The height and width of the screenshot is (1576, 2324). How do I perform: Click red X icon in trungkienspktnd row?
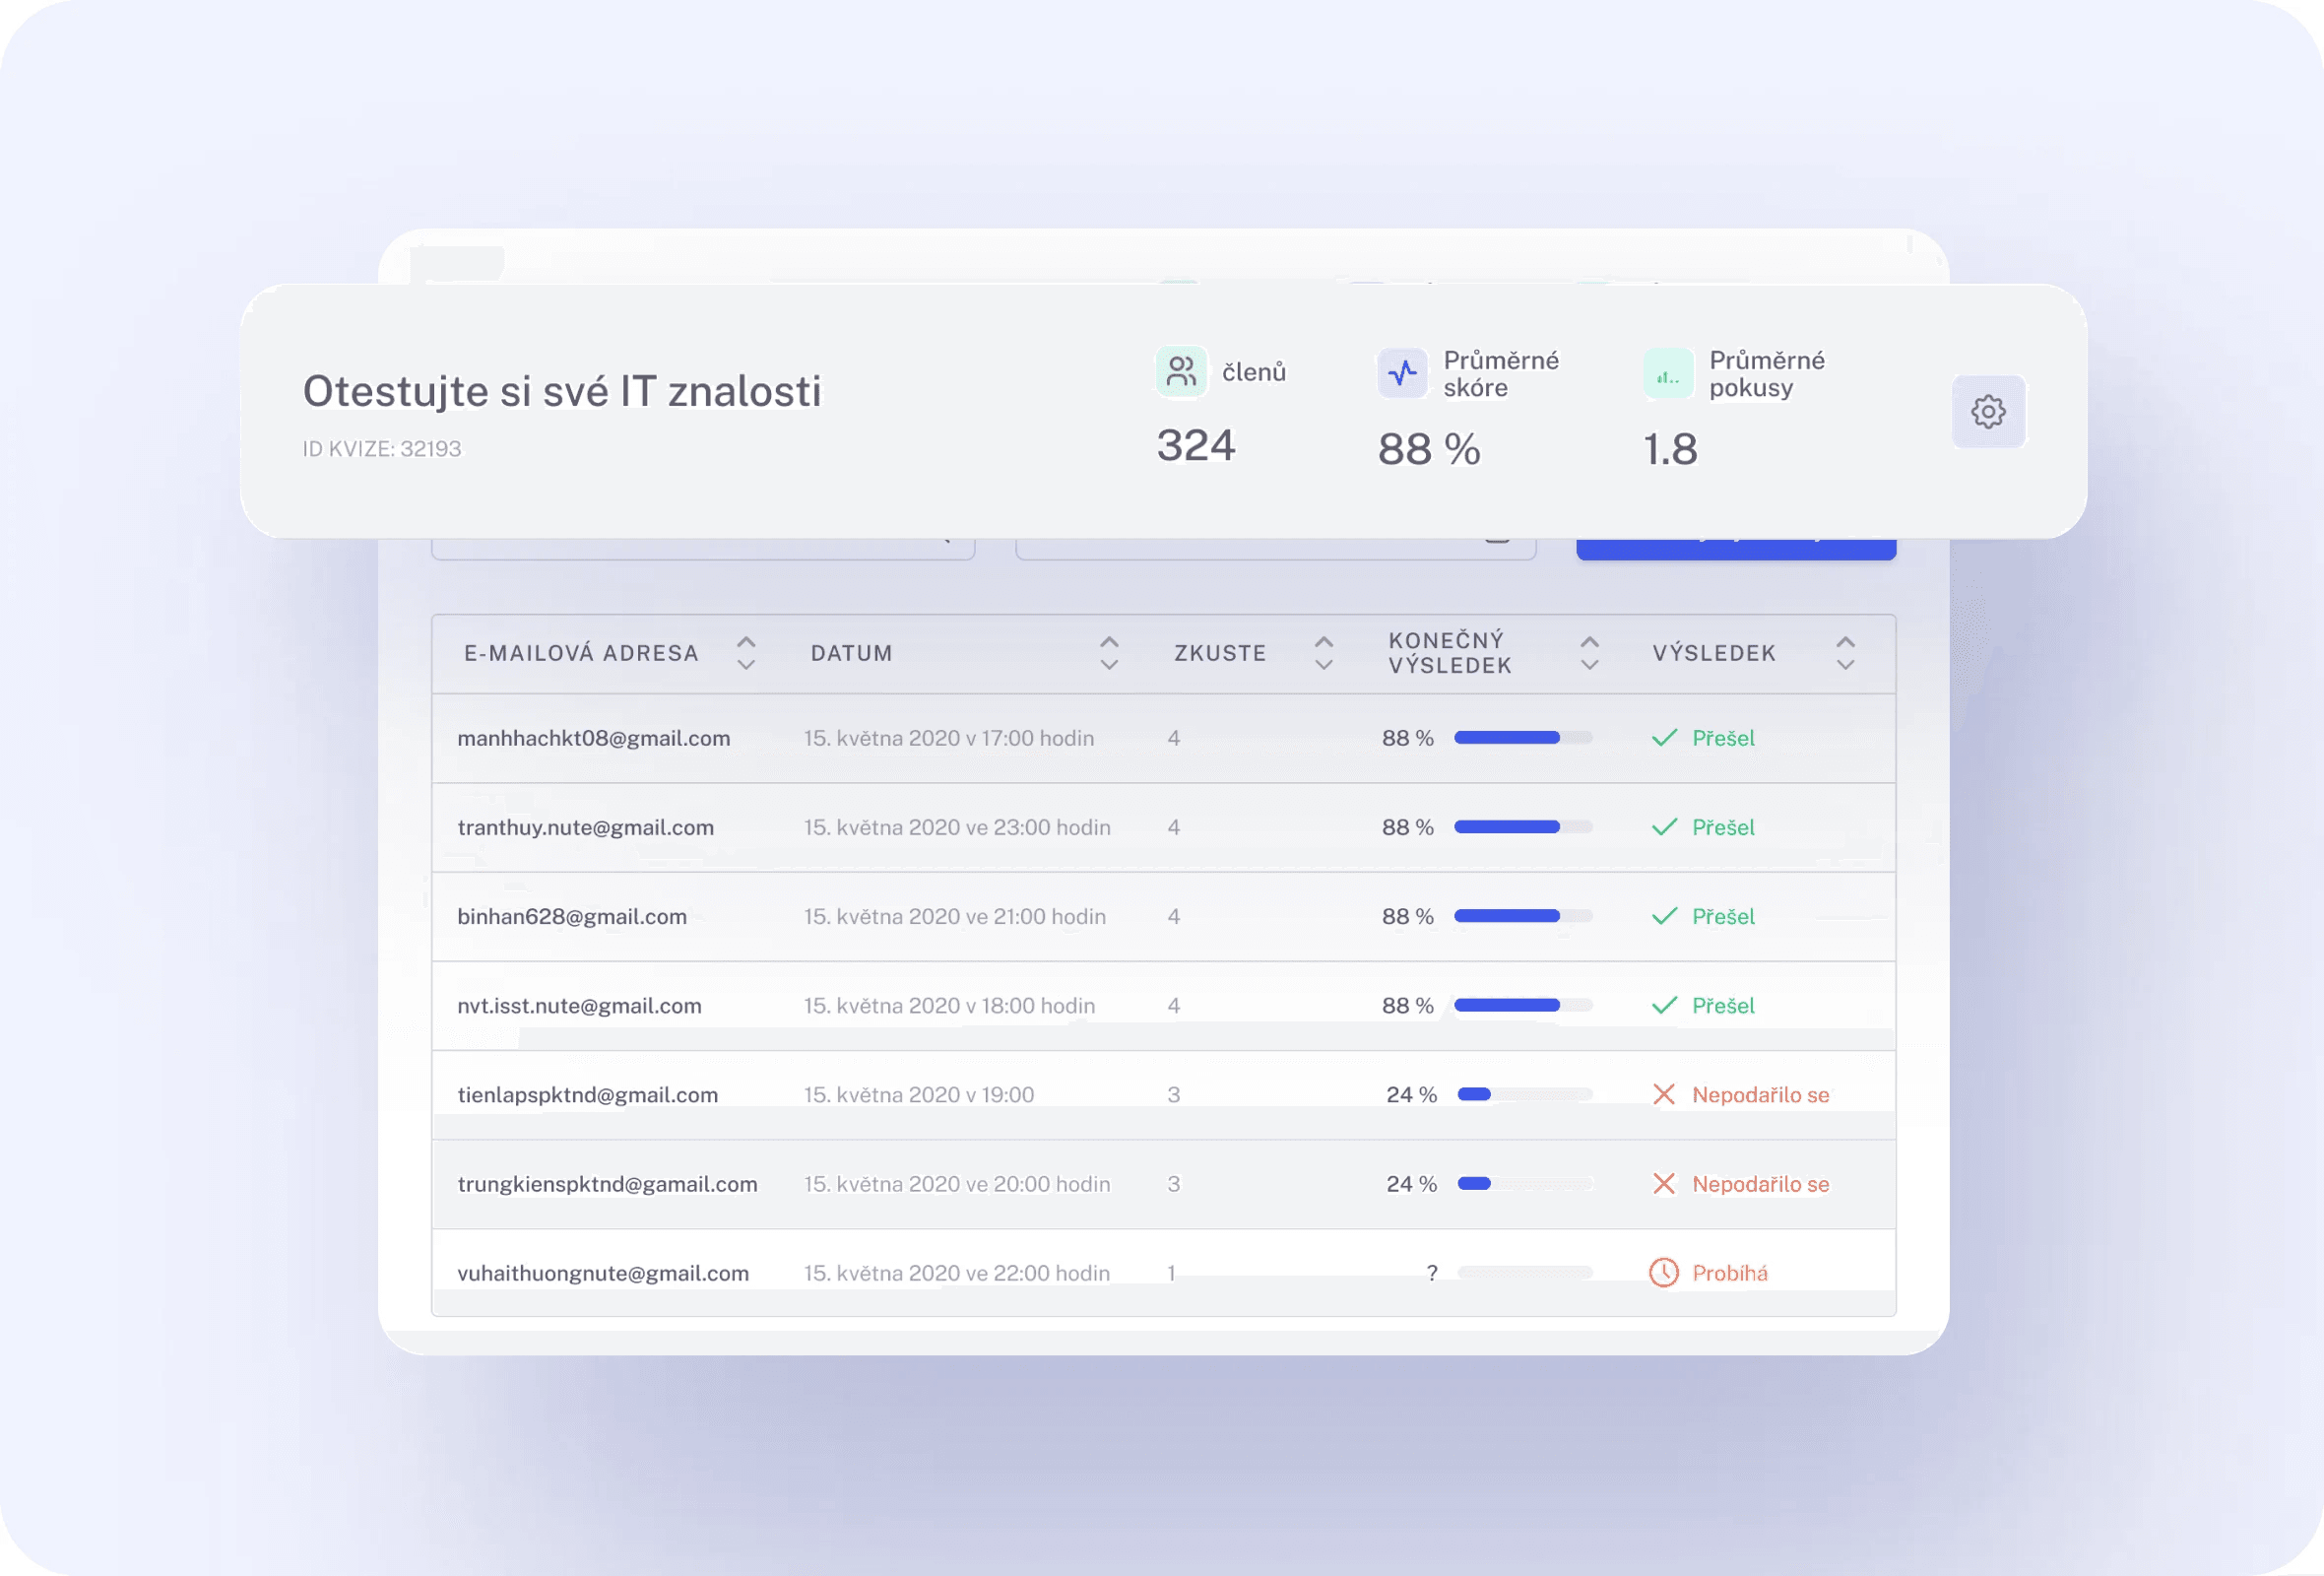click(x=1664, y=1184)
